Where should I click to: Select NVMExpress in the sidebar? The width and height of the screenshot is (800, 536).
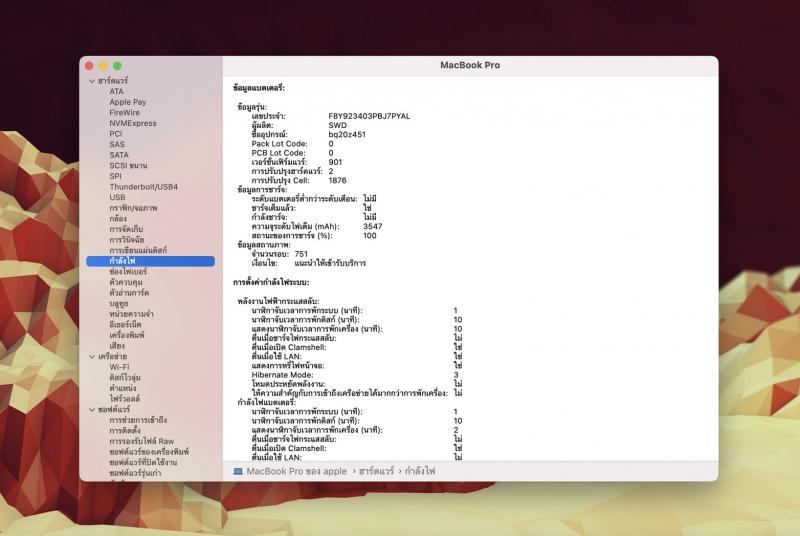click(133, 123)
